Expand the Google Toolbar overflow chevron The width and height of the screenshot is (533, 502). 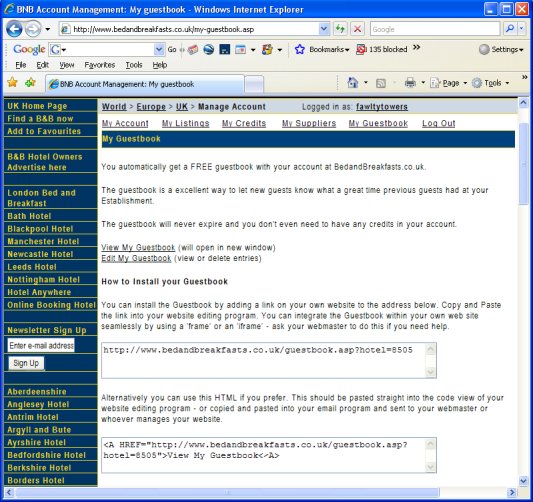[x=417, y=48]
